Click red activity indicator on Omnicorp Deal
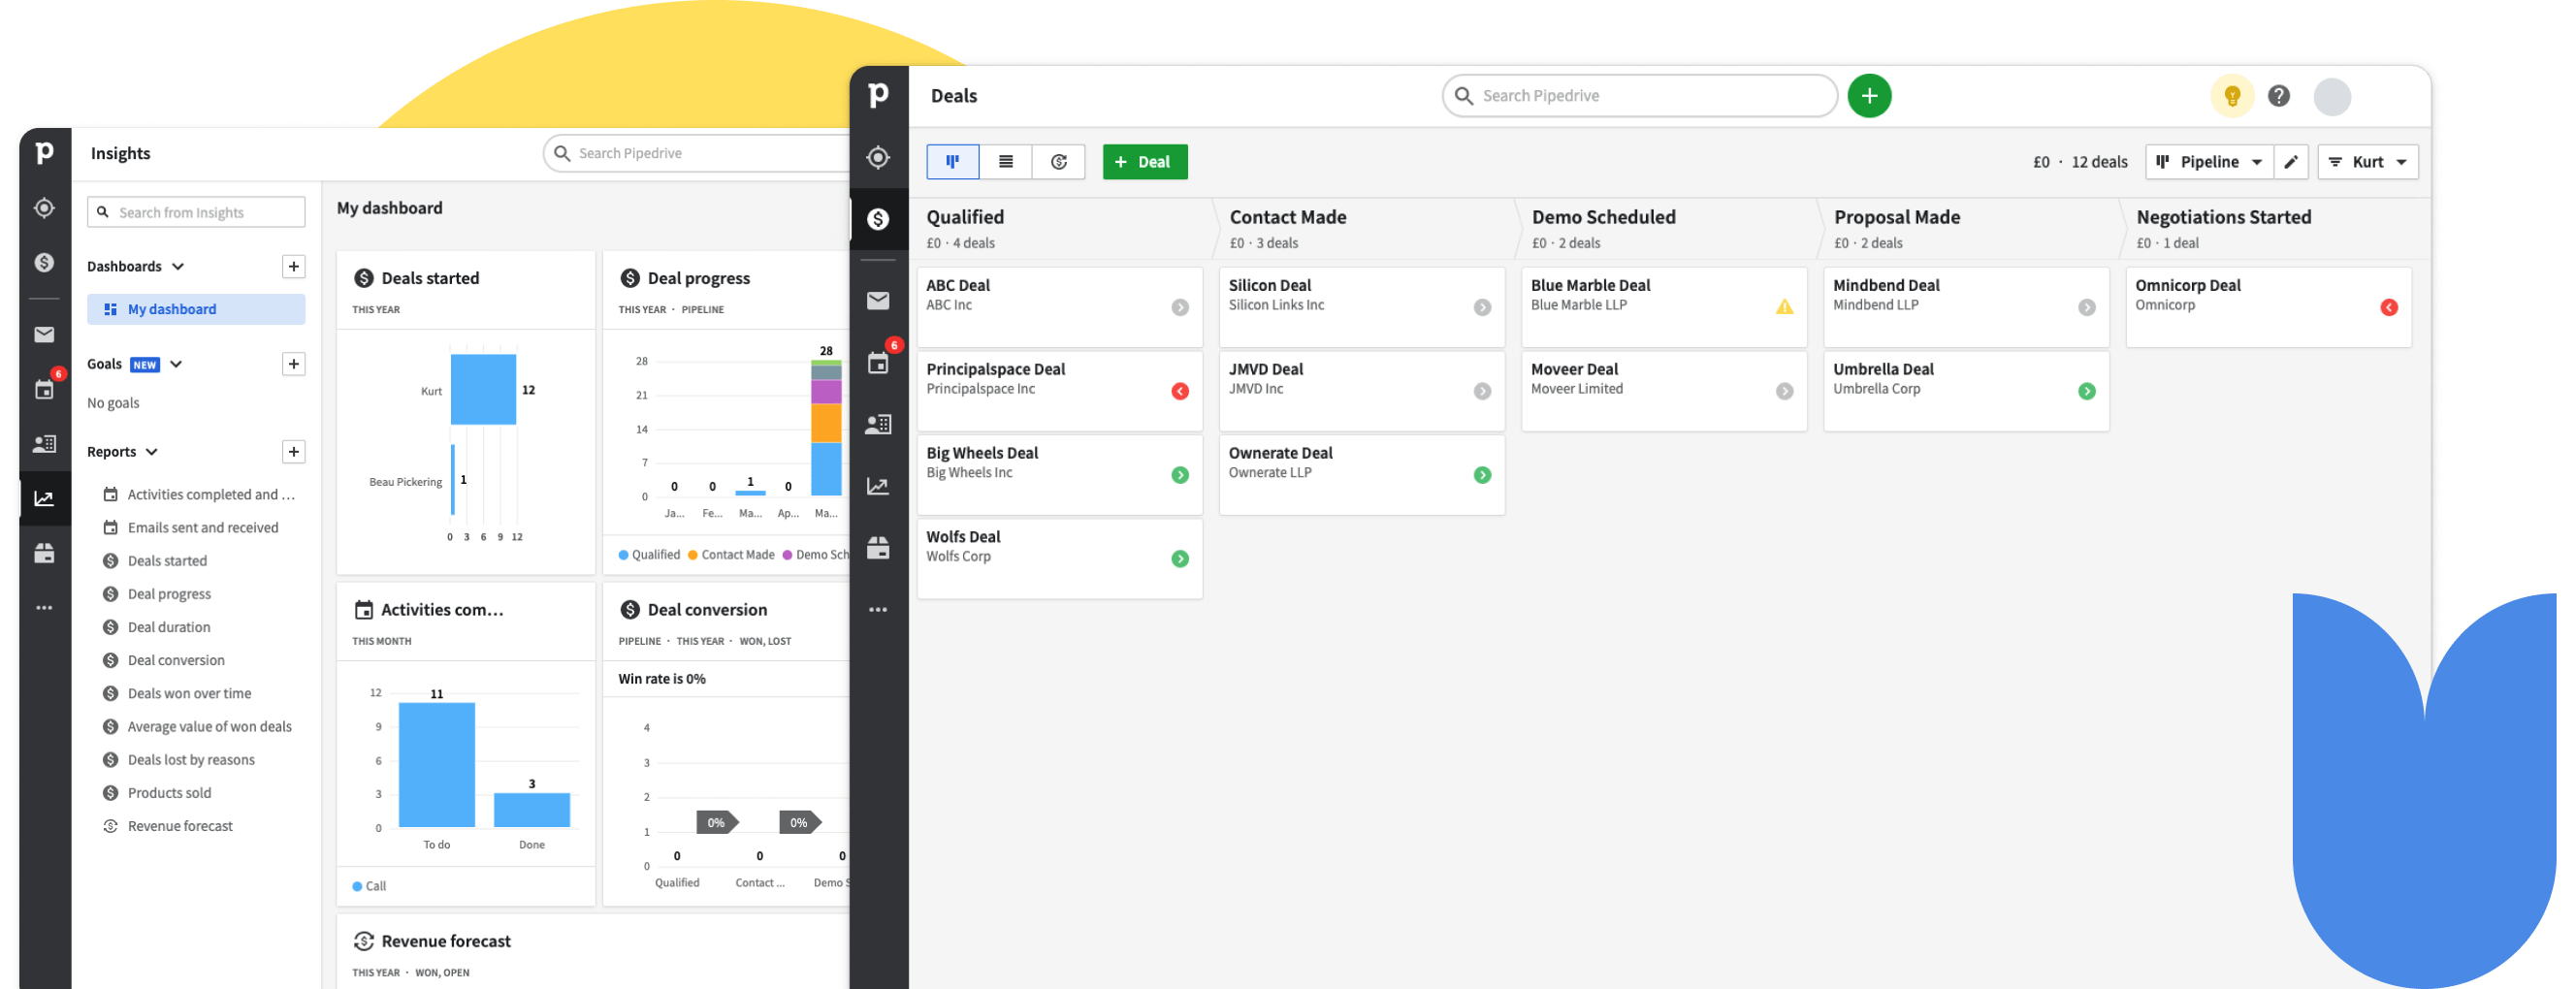2576x989 pixels. [2388, 307]
